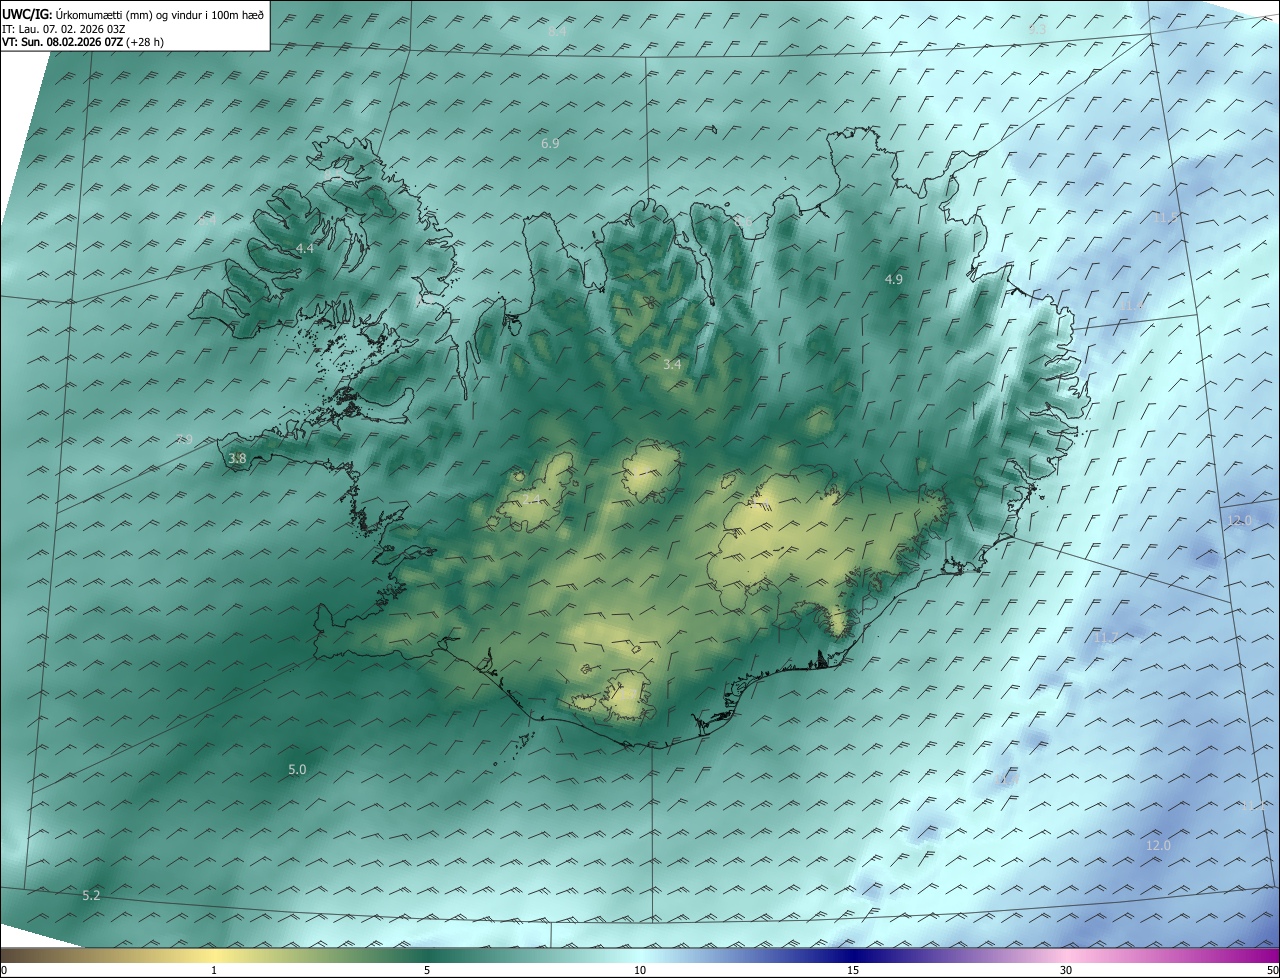
Task: Click the 3.8 value label on Snæfellsnes peninsula
Action: coord(237,459)
